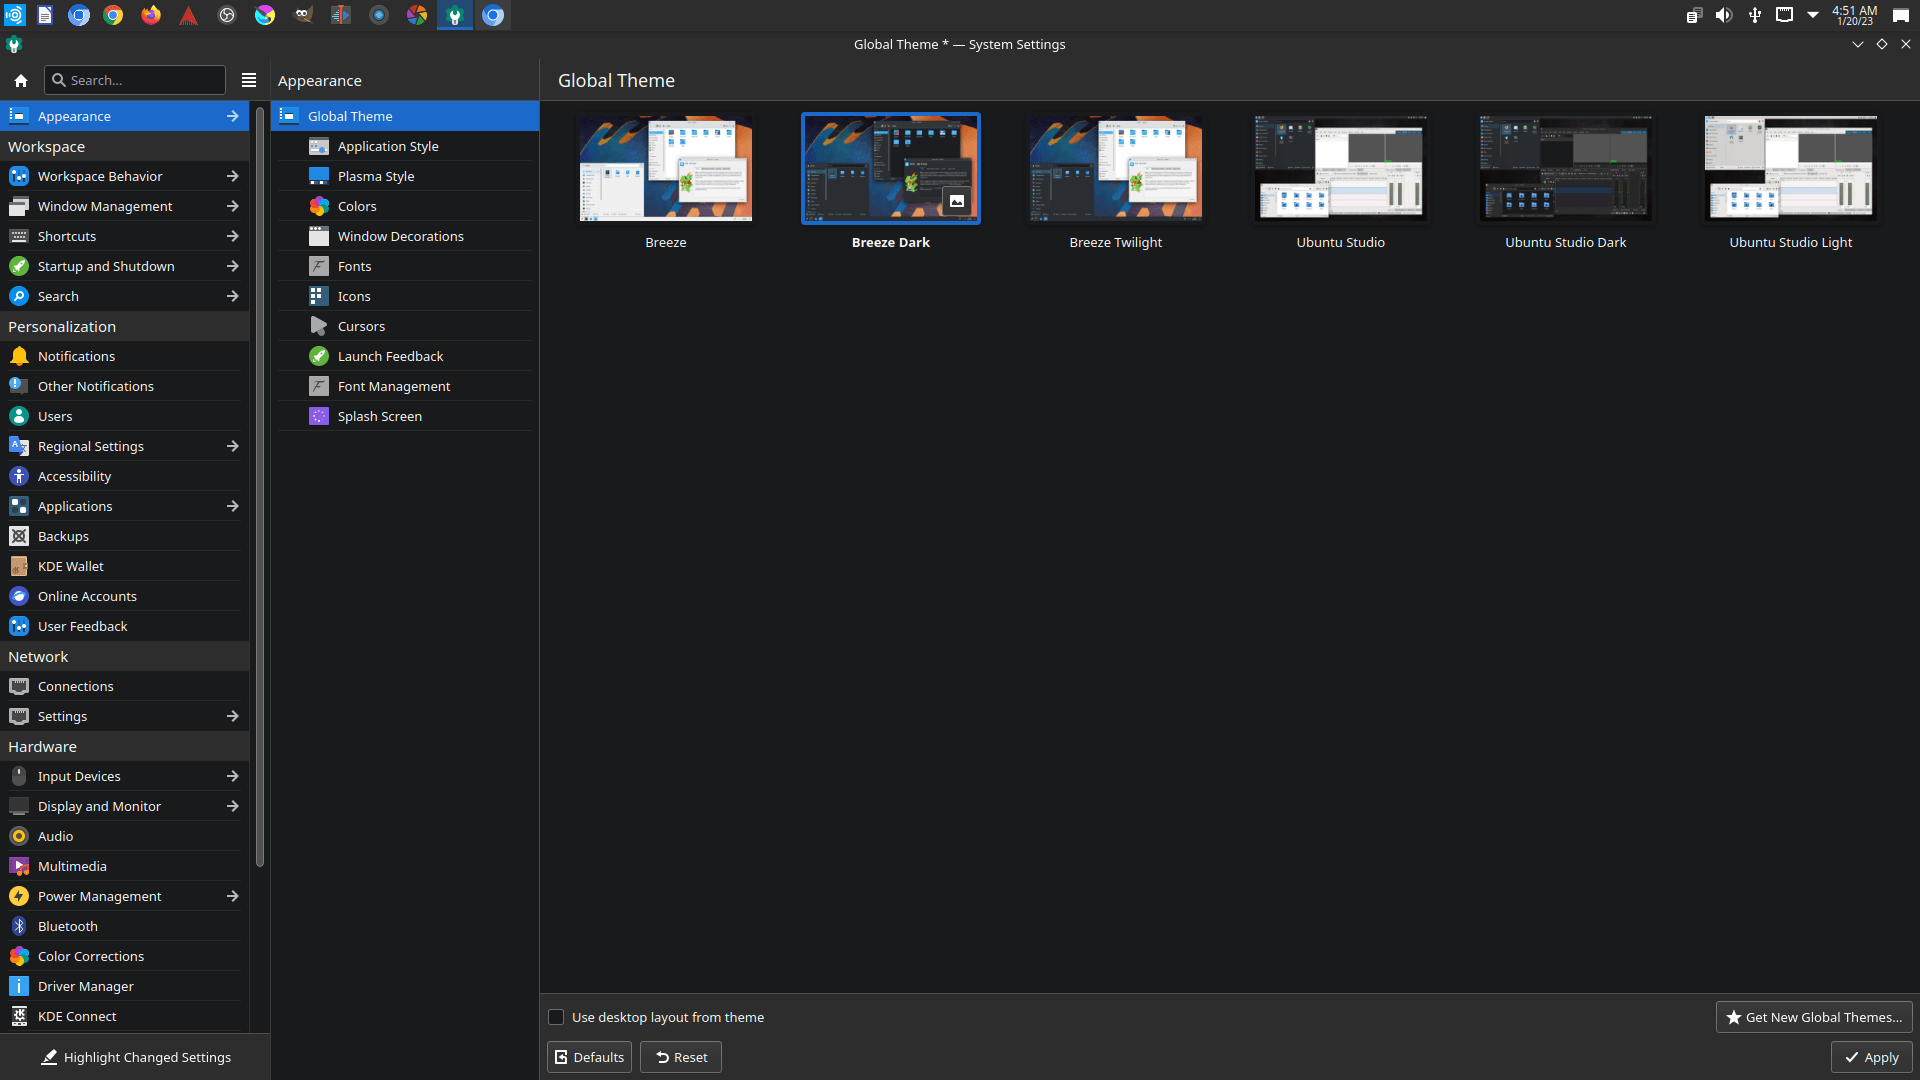1920x1080 pixels.
Task: Click the preview icon on Breeze Dark thumbnail
Action: click(x=957, y=201)
